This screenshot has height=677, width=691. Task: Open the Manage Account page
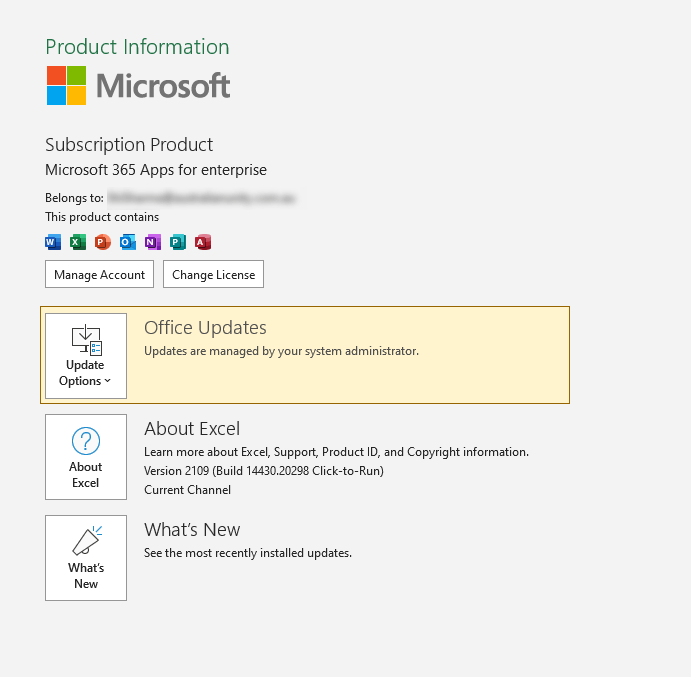(x=100, y=274)
